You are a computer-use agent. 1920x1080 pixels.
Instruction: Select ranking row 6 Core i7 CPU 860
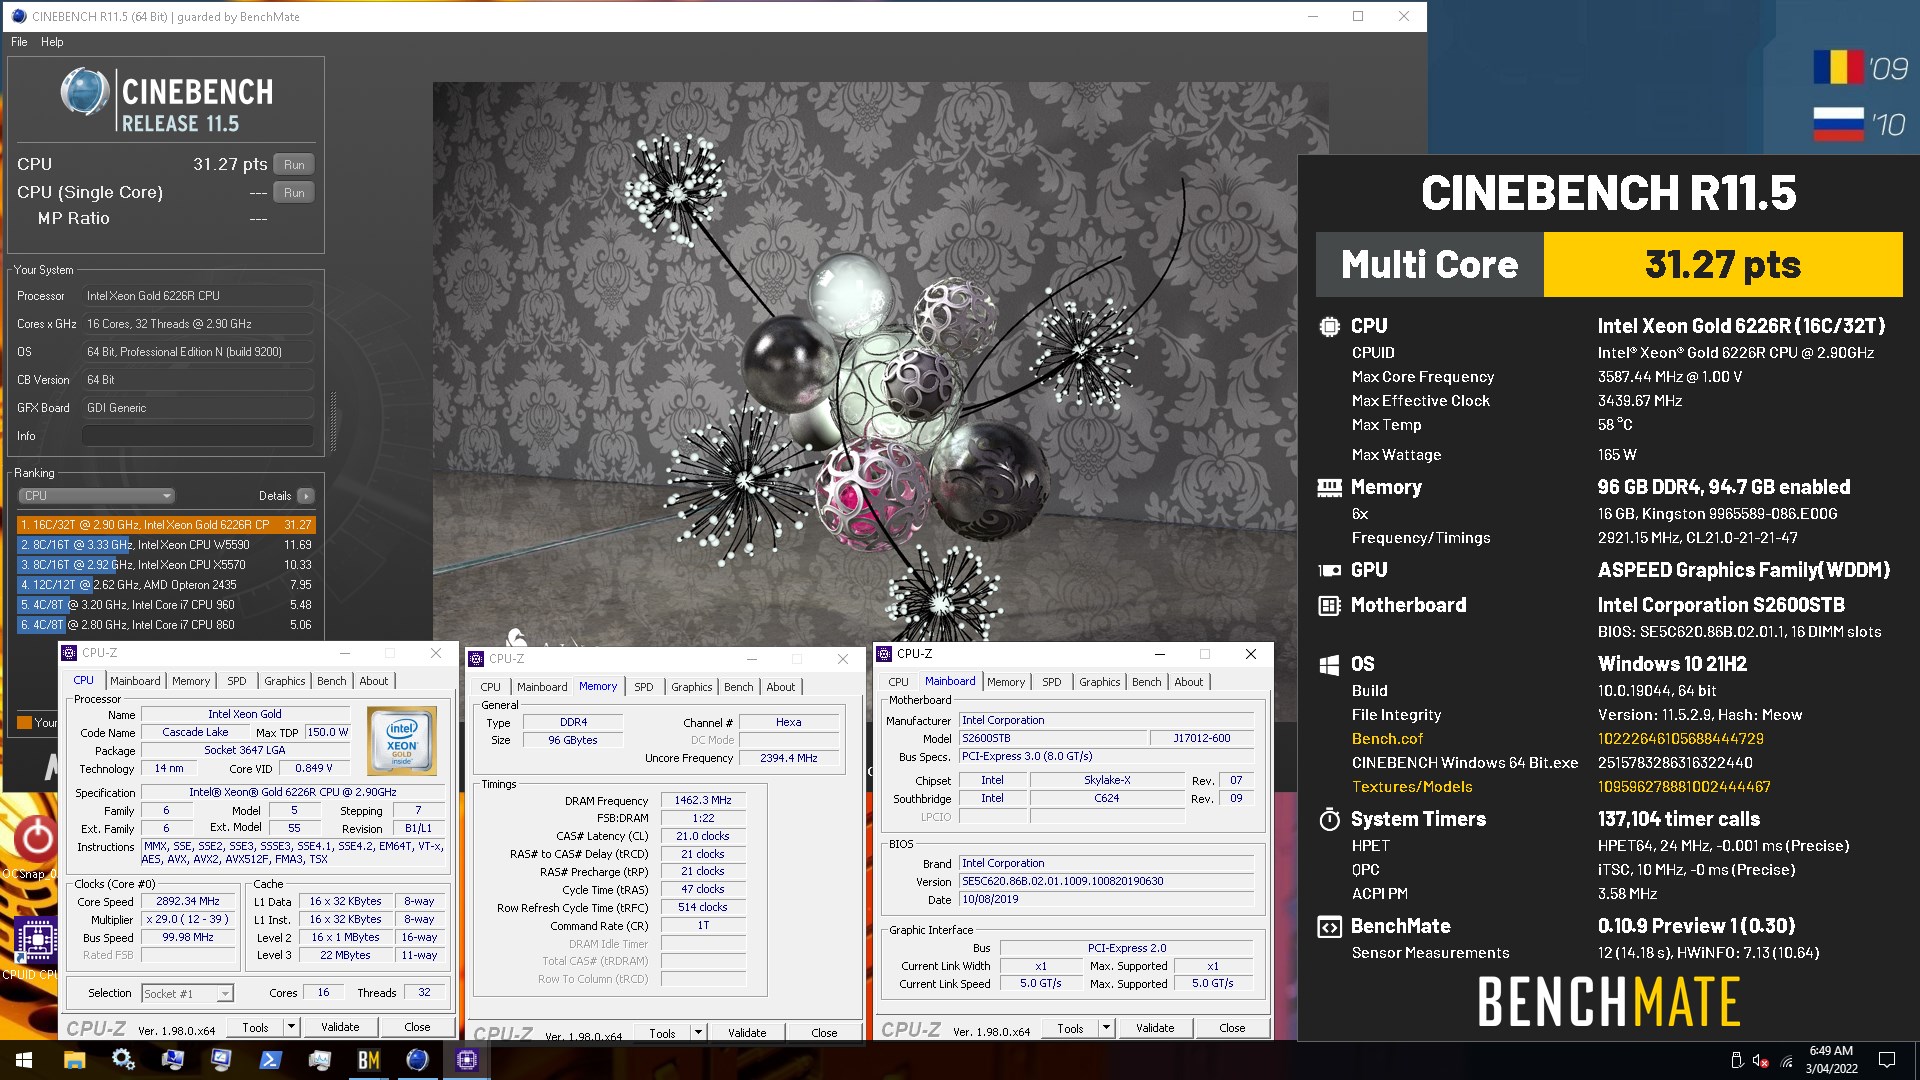pyautogui.click(x=166, y=625)
